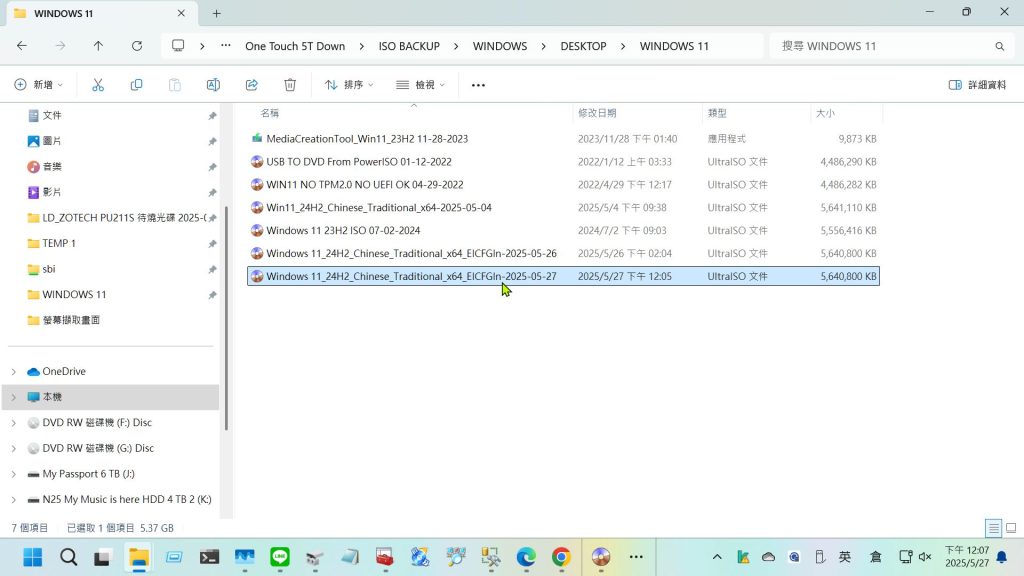Go up one folder level
Screen dimensions: 1024x576
[98, 46]
